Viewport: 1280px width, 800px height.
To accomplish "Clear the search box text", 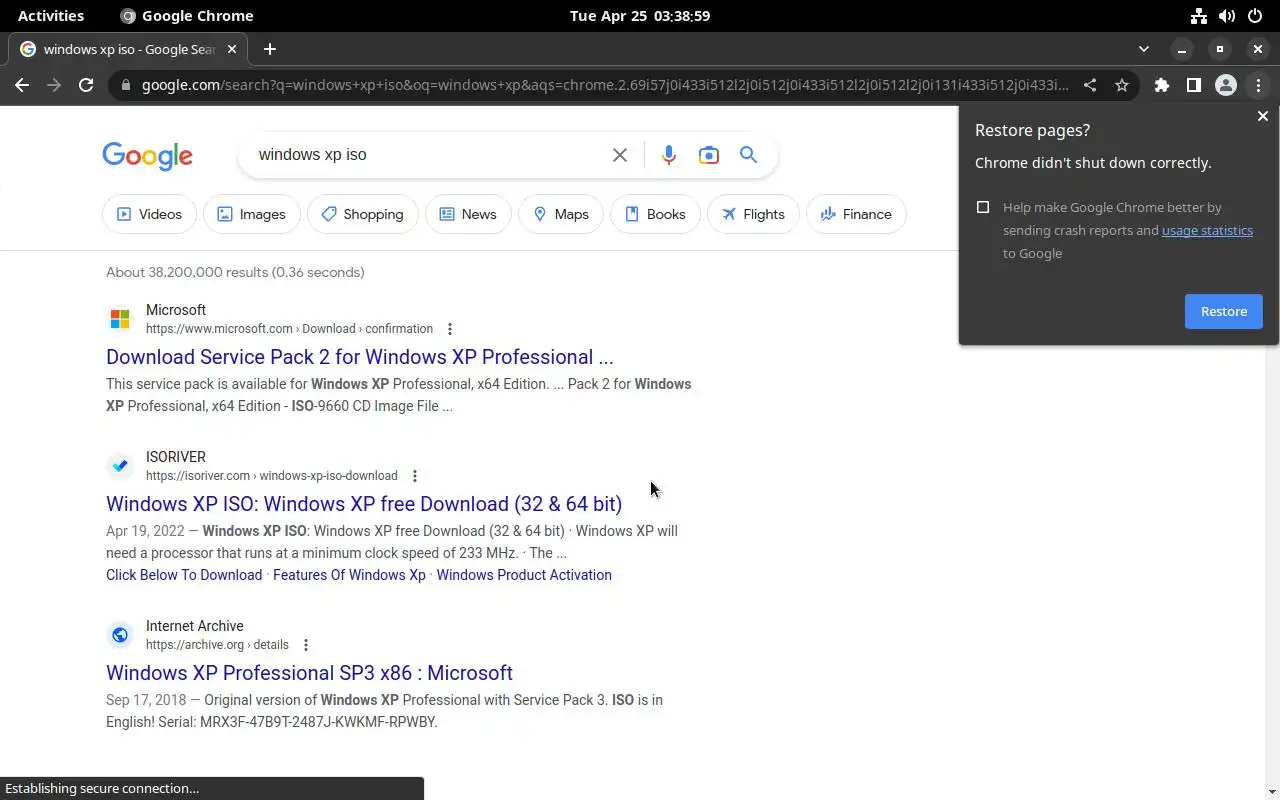I will [620, 155].
